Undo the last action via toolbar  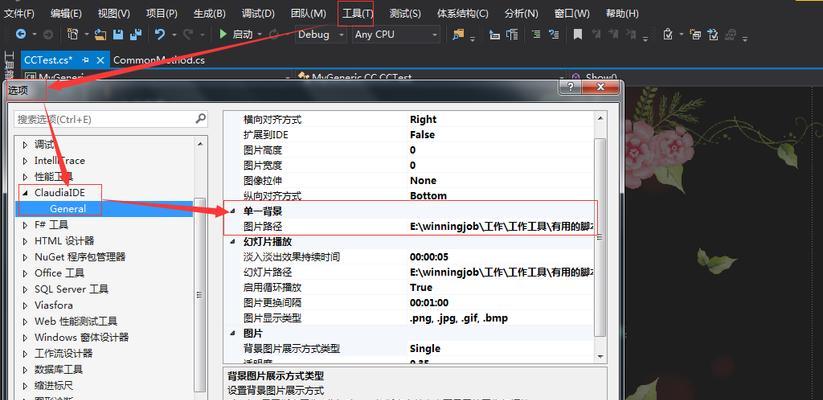160,34
